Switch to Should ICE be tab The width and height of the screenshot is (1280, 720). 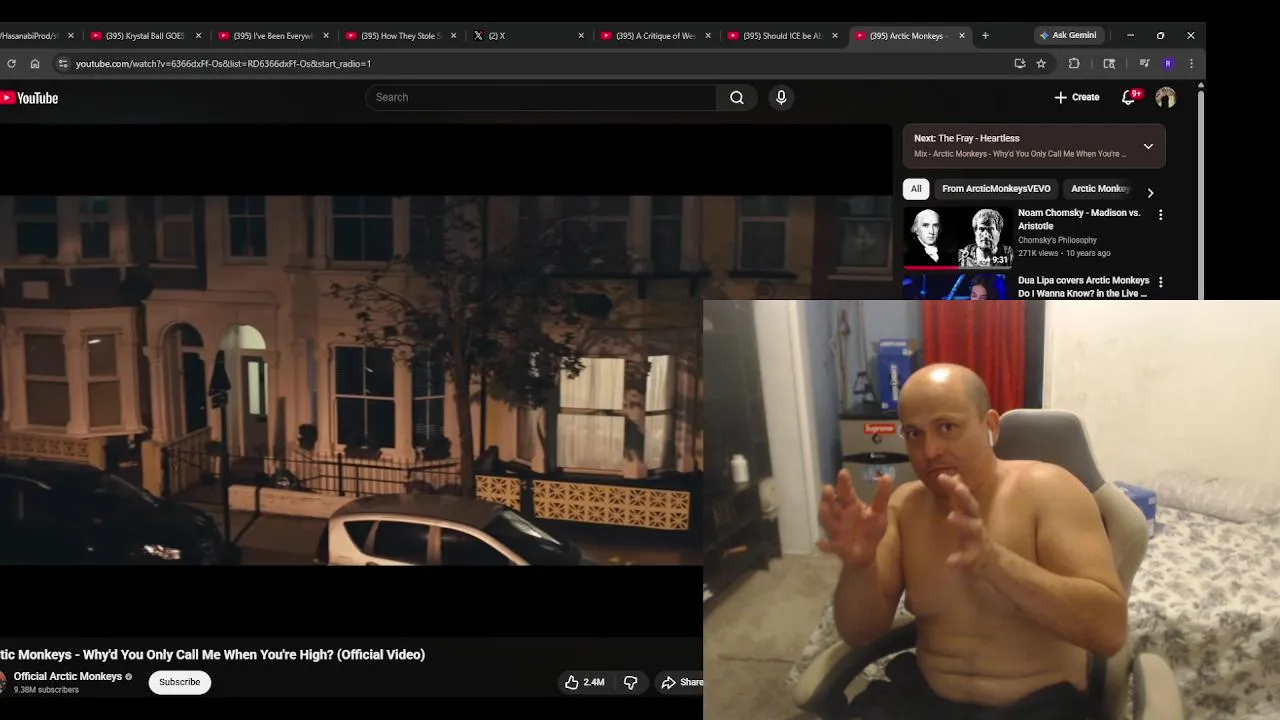point(783,35)
